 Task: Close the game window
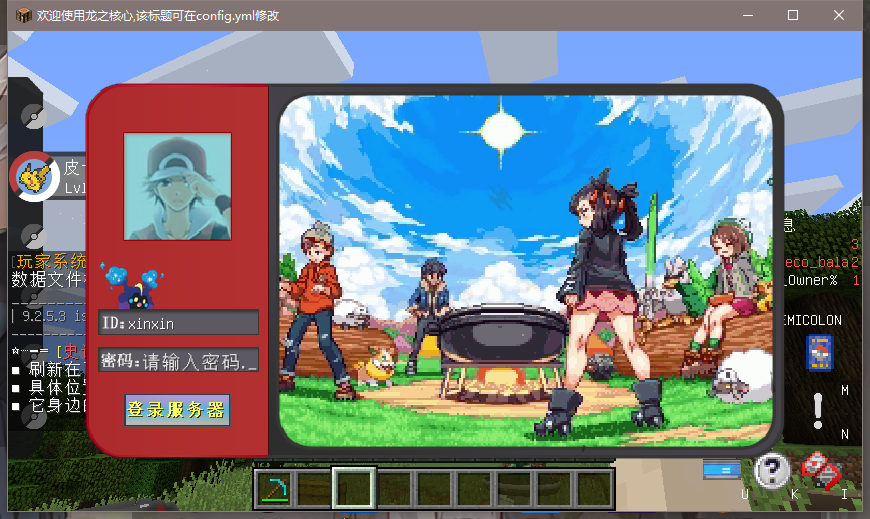pos(838,15)
